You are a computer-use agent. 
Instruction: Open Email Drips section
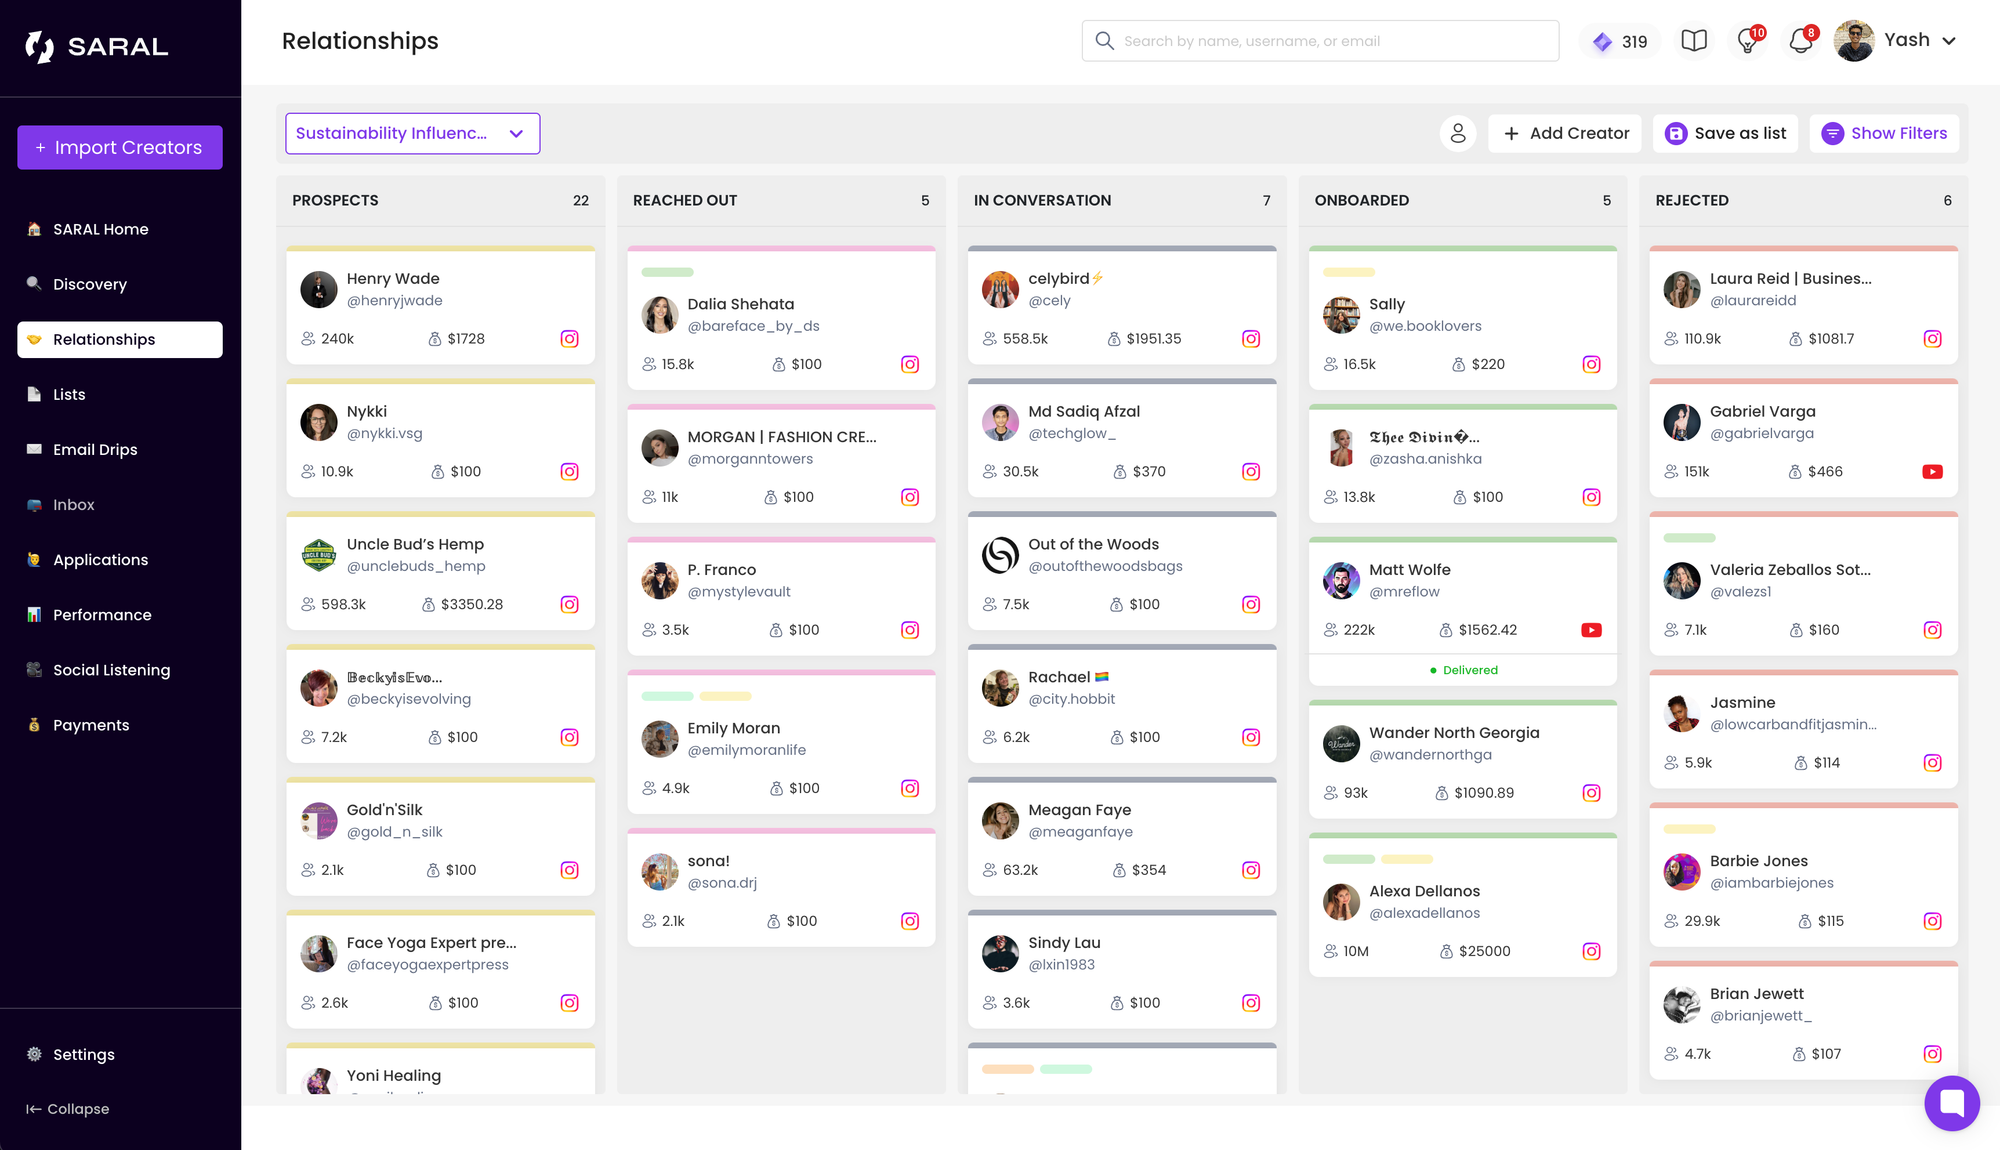click(120, 450)
